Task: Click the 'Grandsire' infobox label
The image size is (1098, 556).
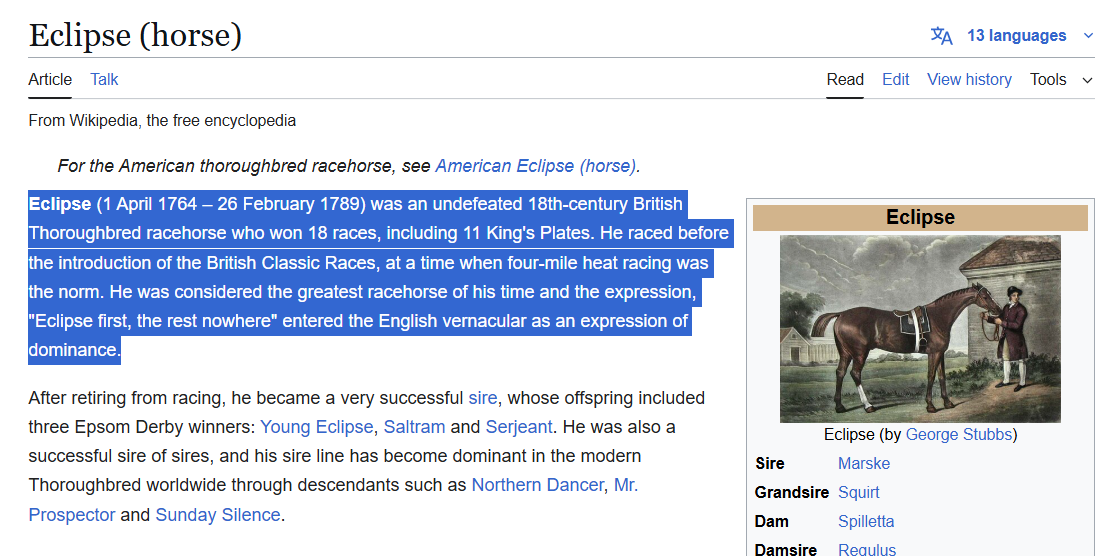Action: [791, 492]
